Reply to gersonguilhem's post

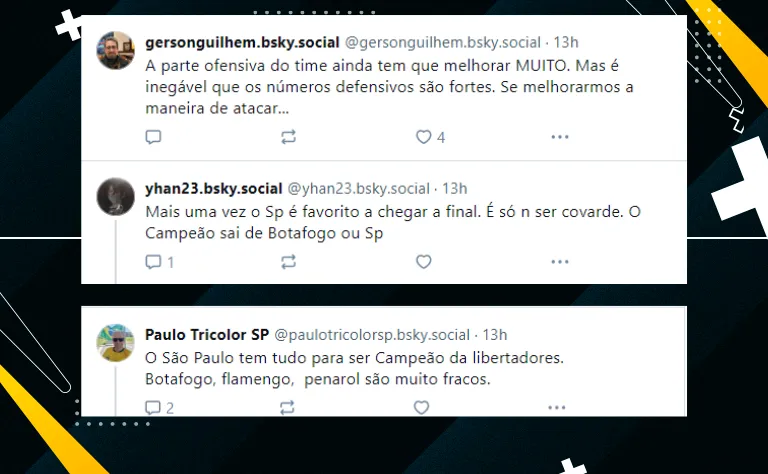[x=153, y=137]
